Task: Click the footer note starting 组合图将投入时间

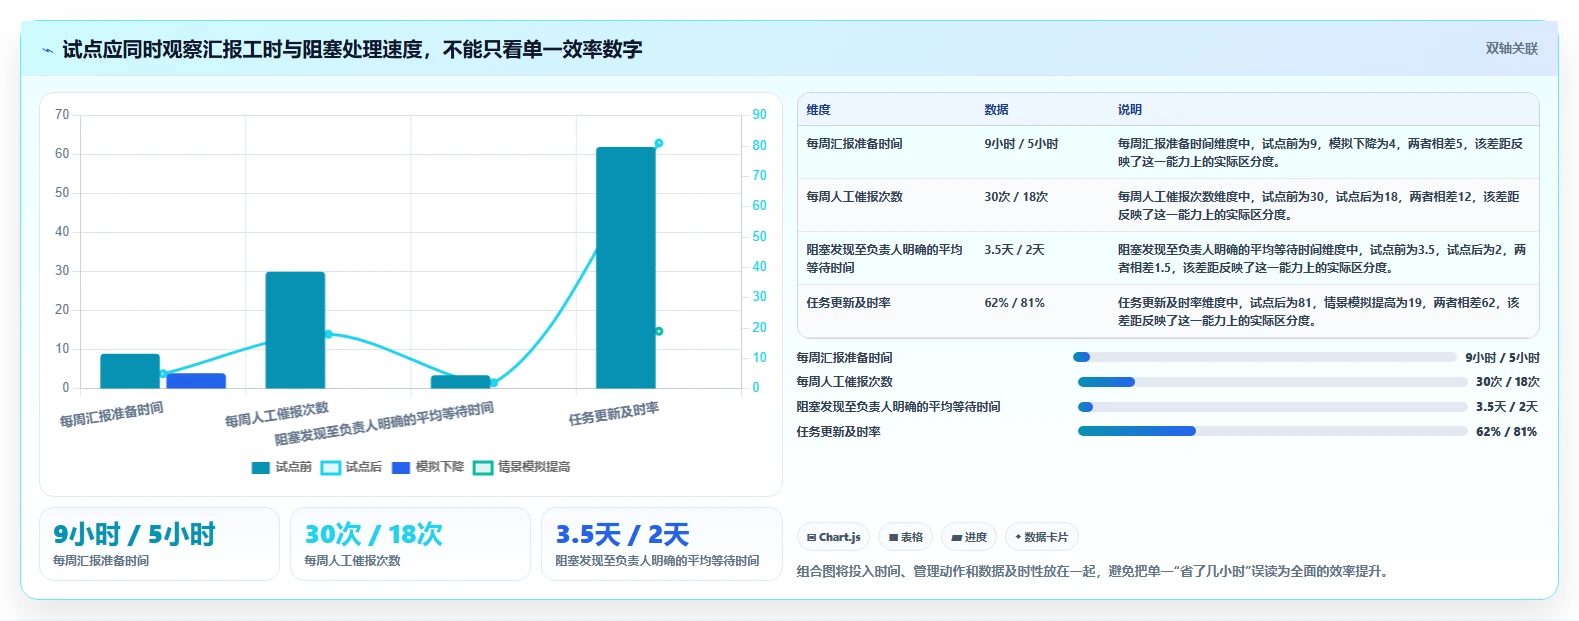Action: click(x=1092, y=572)
